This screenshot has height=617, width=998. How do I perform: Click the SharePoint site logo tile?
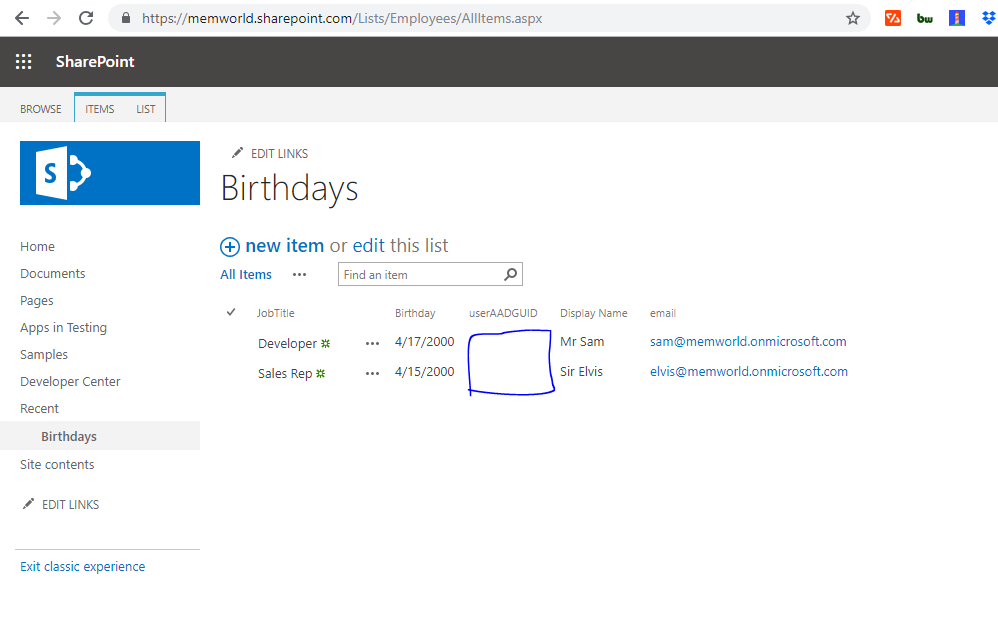pos(110,173)
